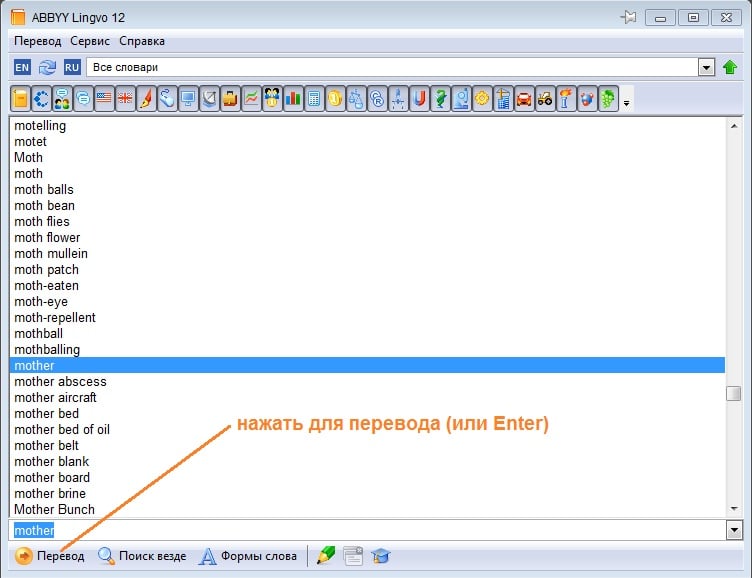Toggle the scales law dictionary
The width and height of the screenshot is (752, 578).
click(x=356, y=99)
